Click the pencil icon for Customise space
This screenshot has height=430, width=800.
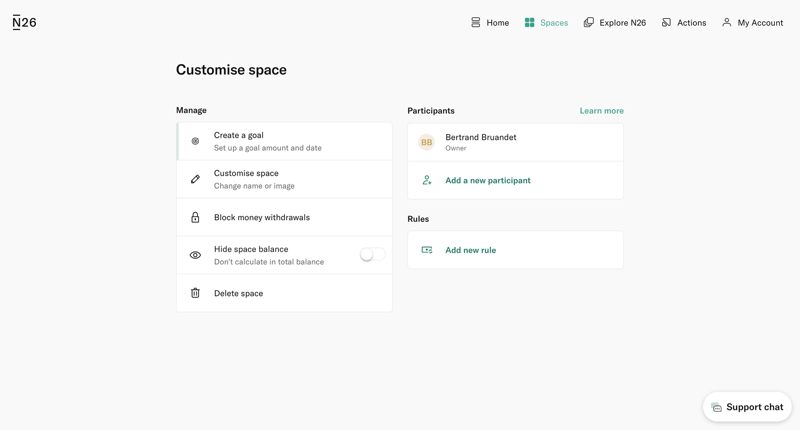(195, 179)
